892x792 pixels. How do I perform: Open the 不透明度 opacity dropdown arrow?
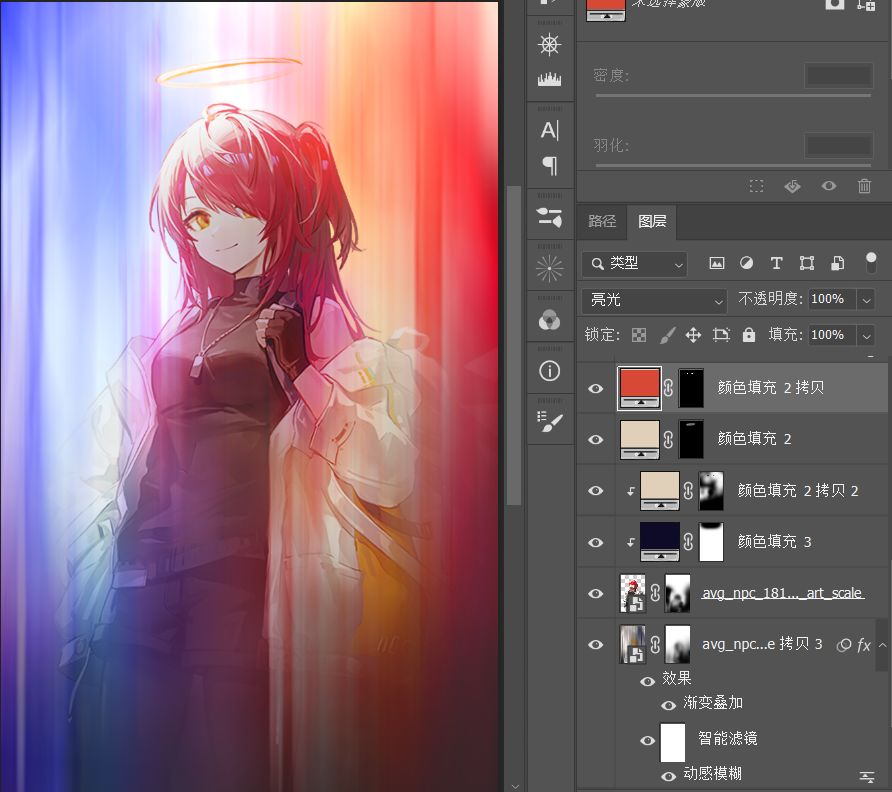coord(864,300)
